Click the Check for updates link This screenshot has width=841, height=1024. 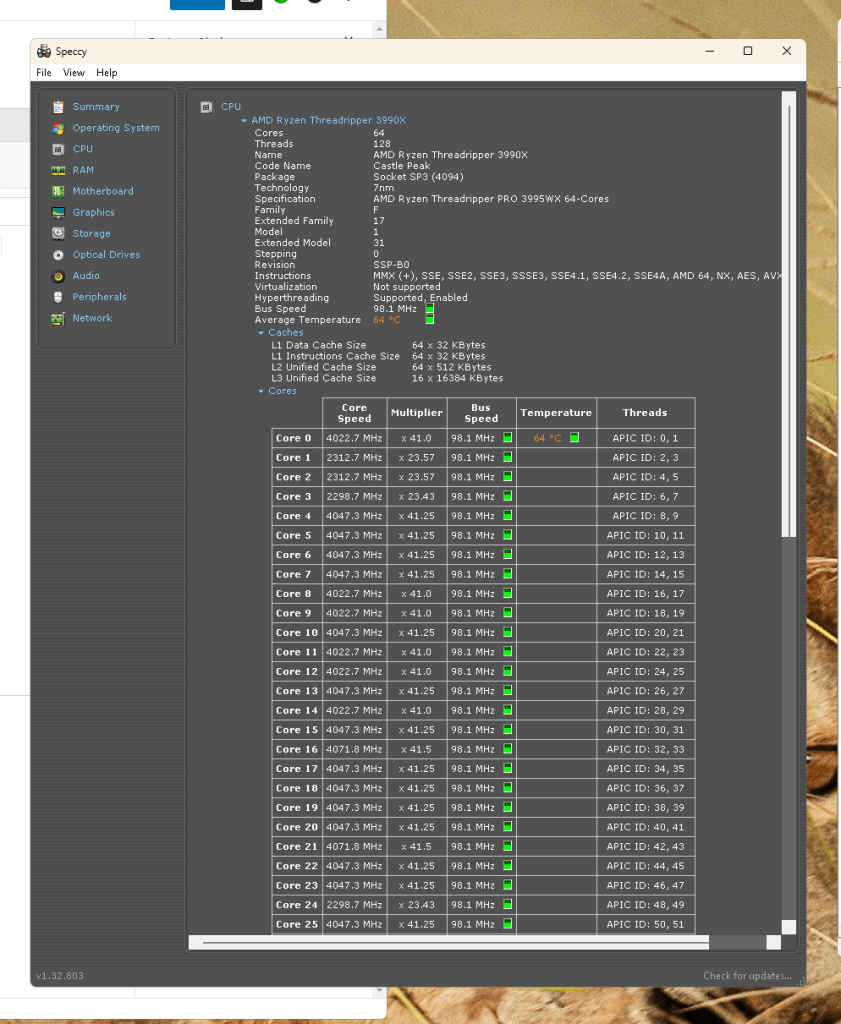pyautogui.click(x=747, y=976)
